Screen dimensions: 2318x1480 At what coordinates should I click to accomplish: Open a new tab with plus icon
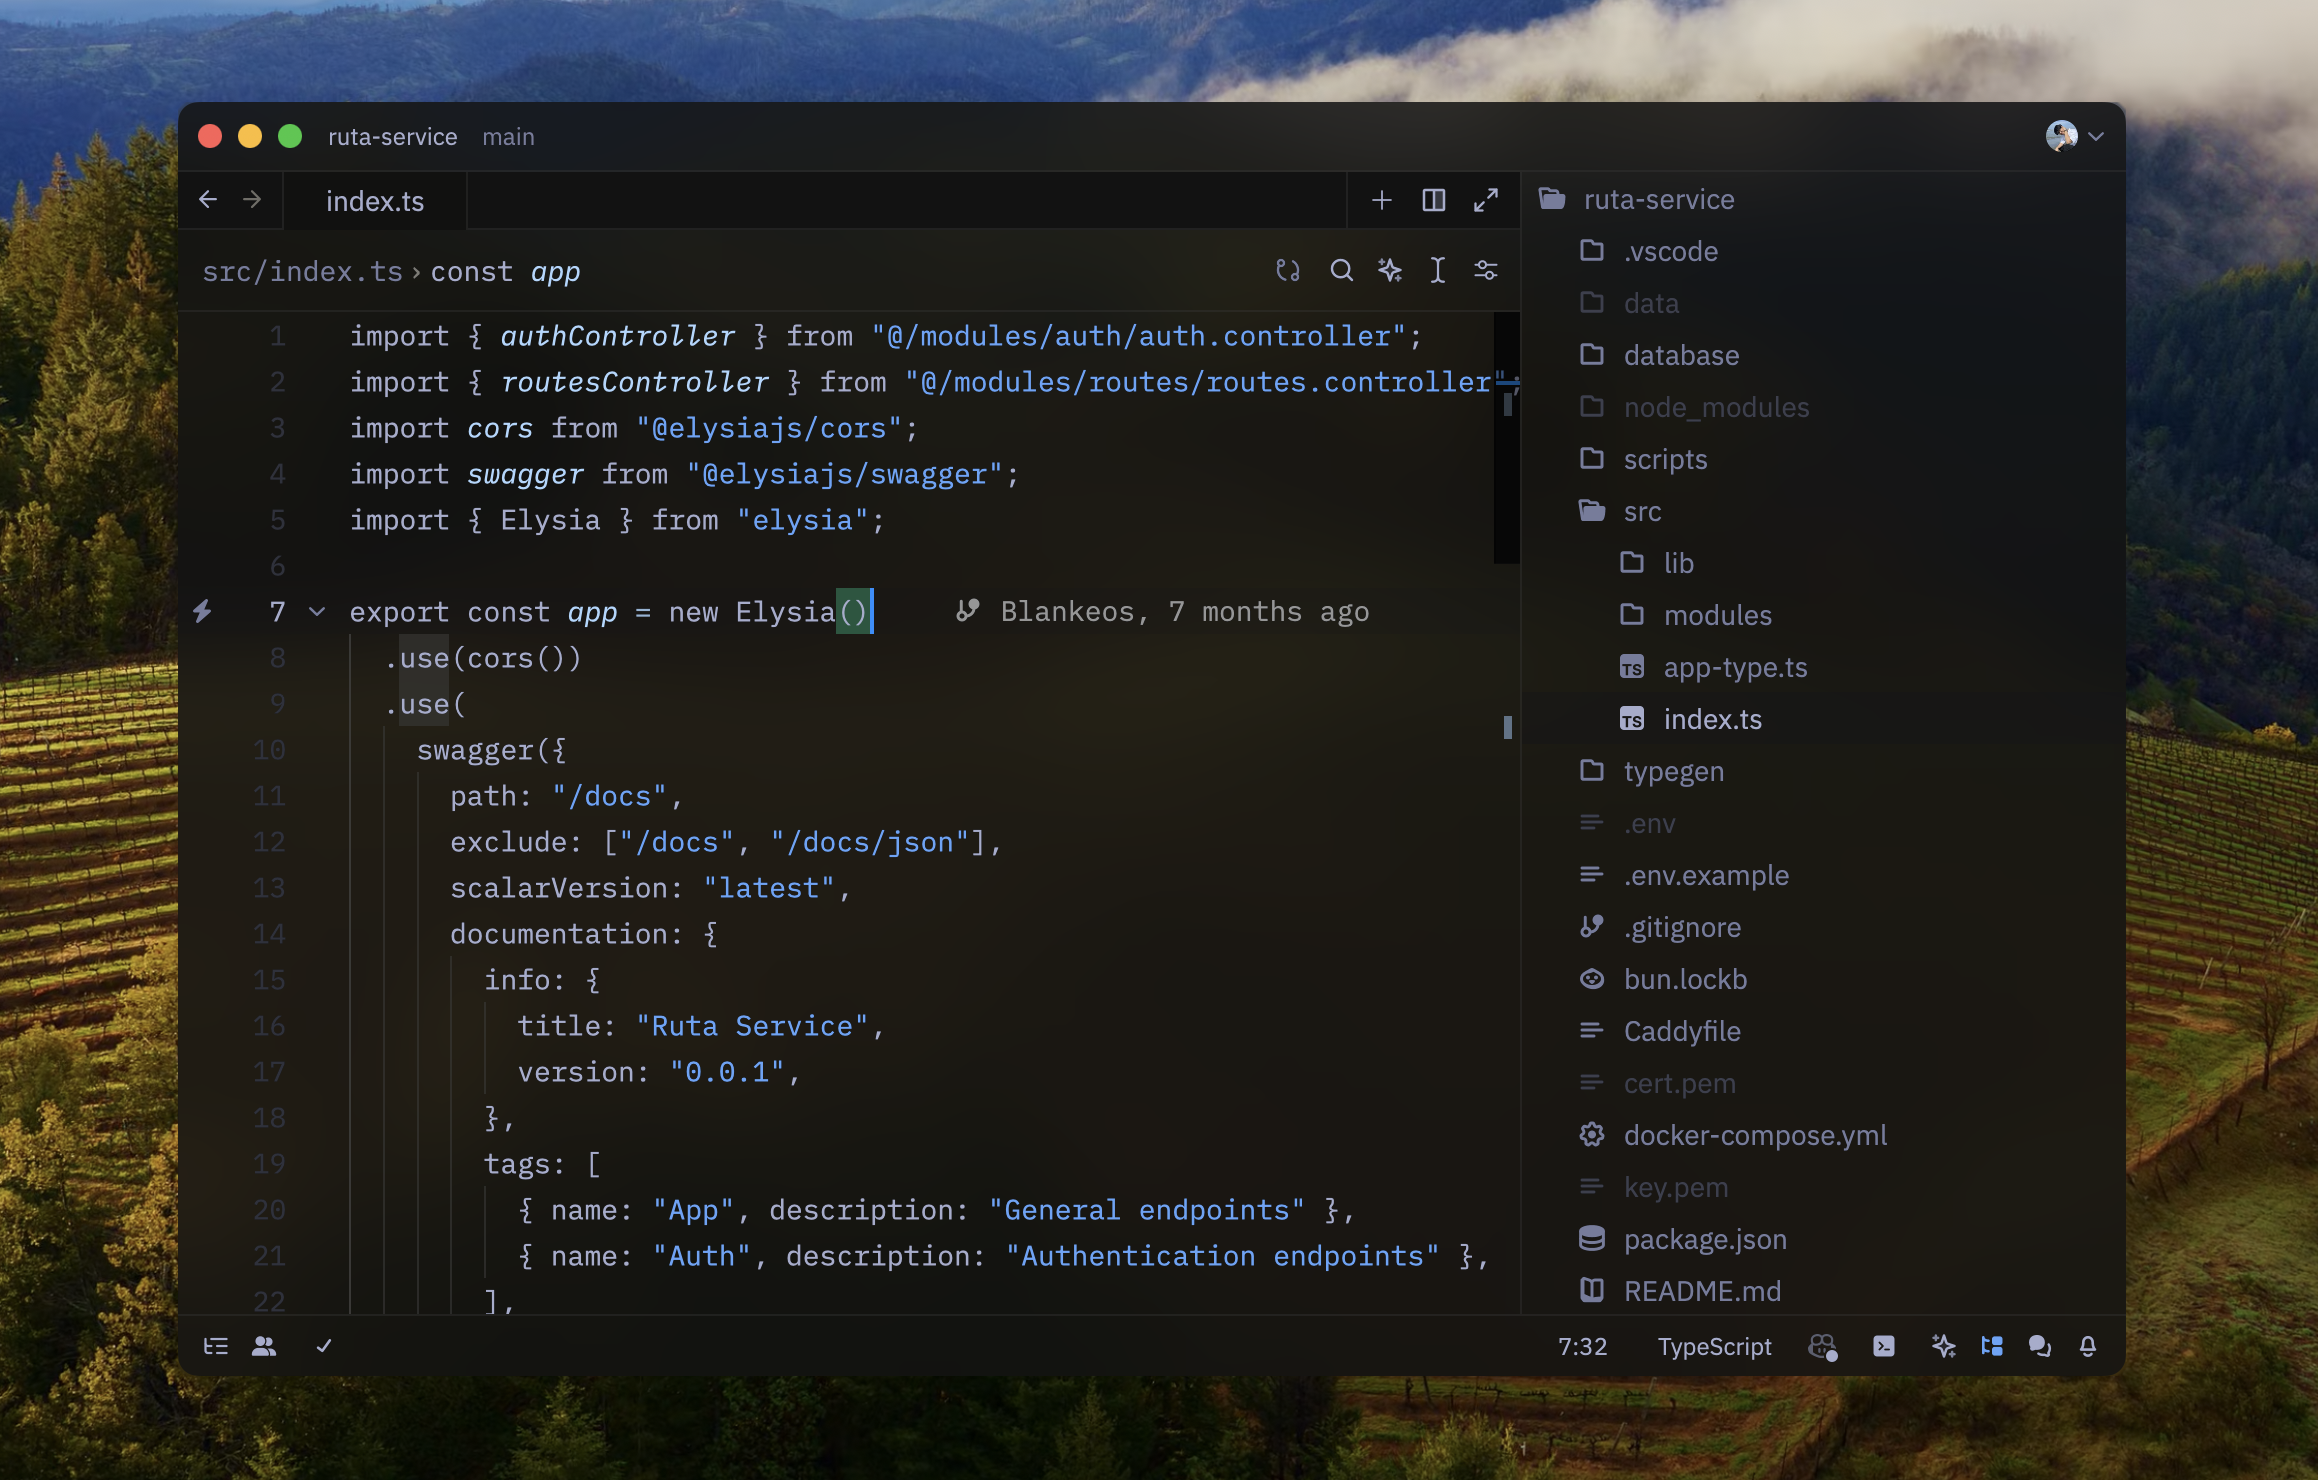(1381, 200)
